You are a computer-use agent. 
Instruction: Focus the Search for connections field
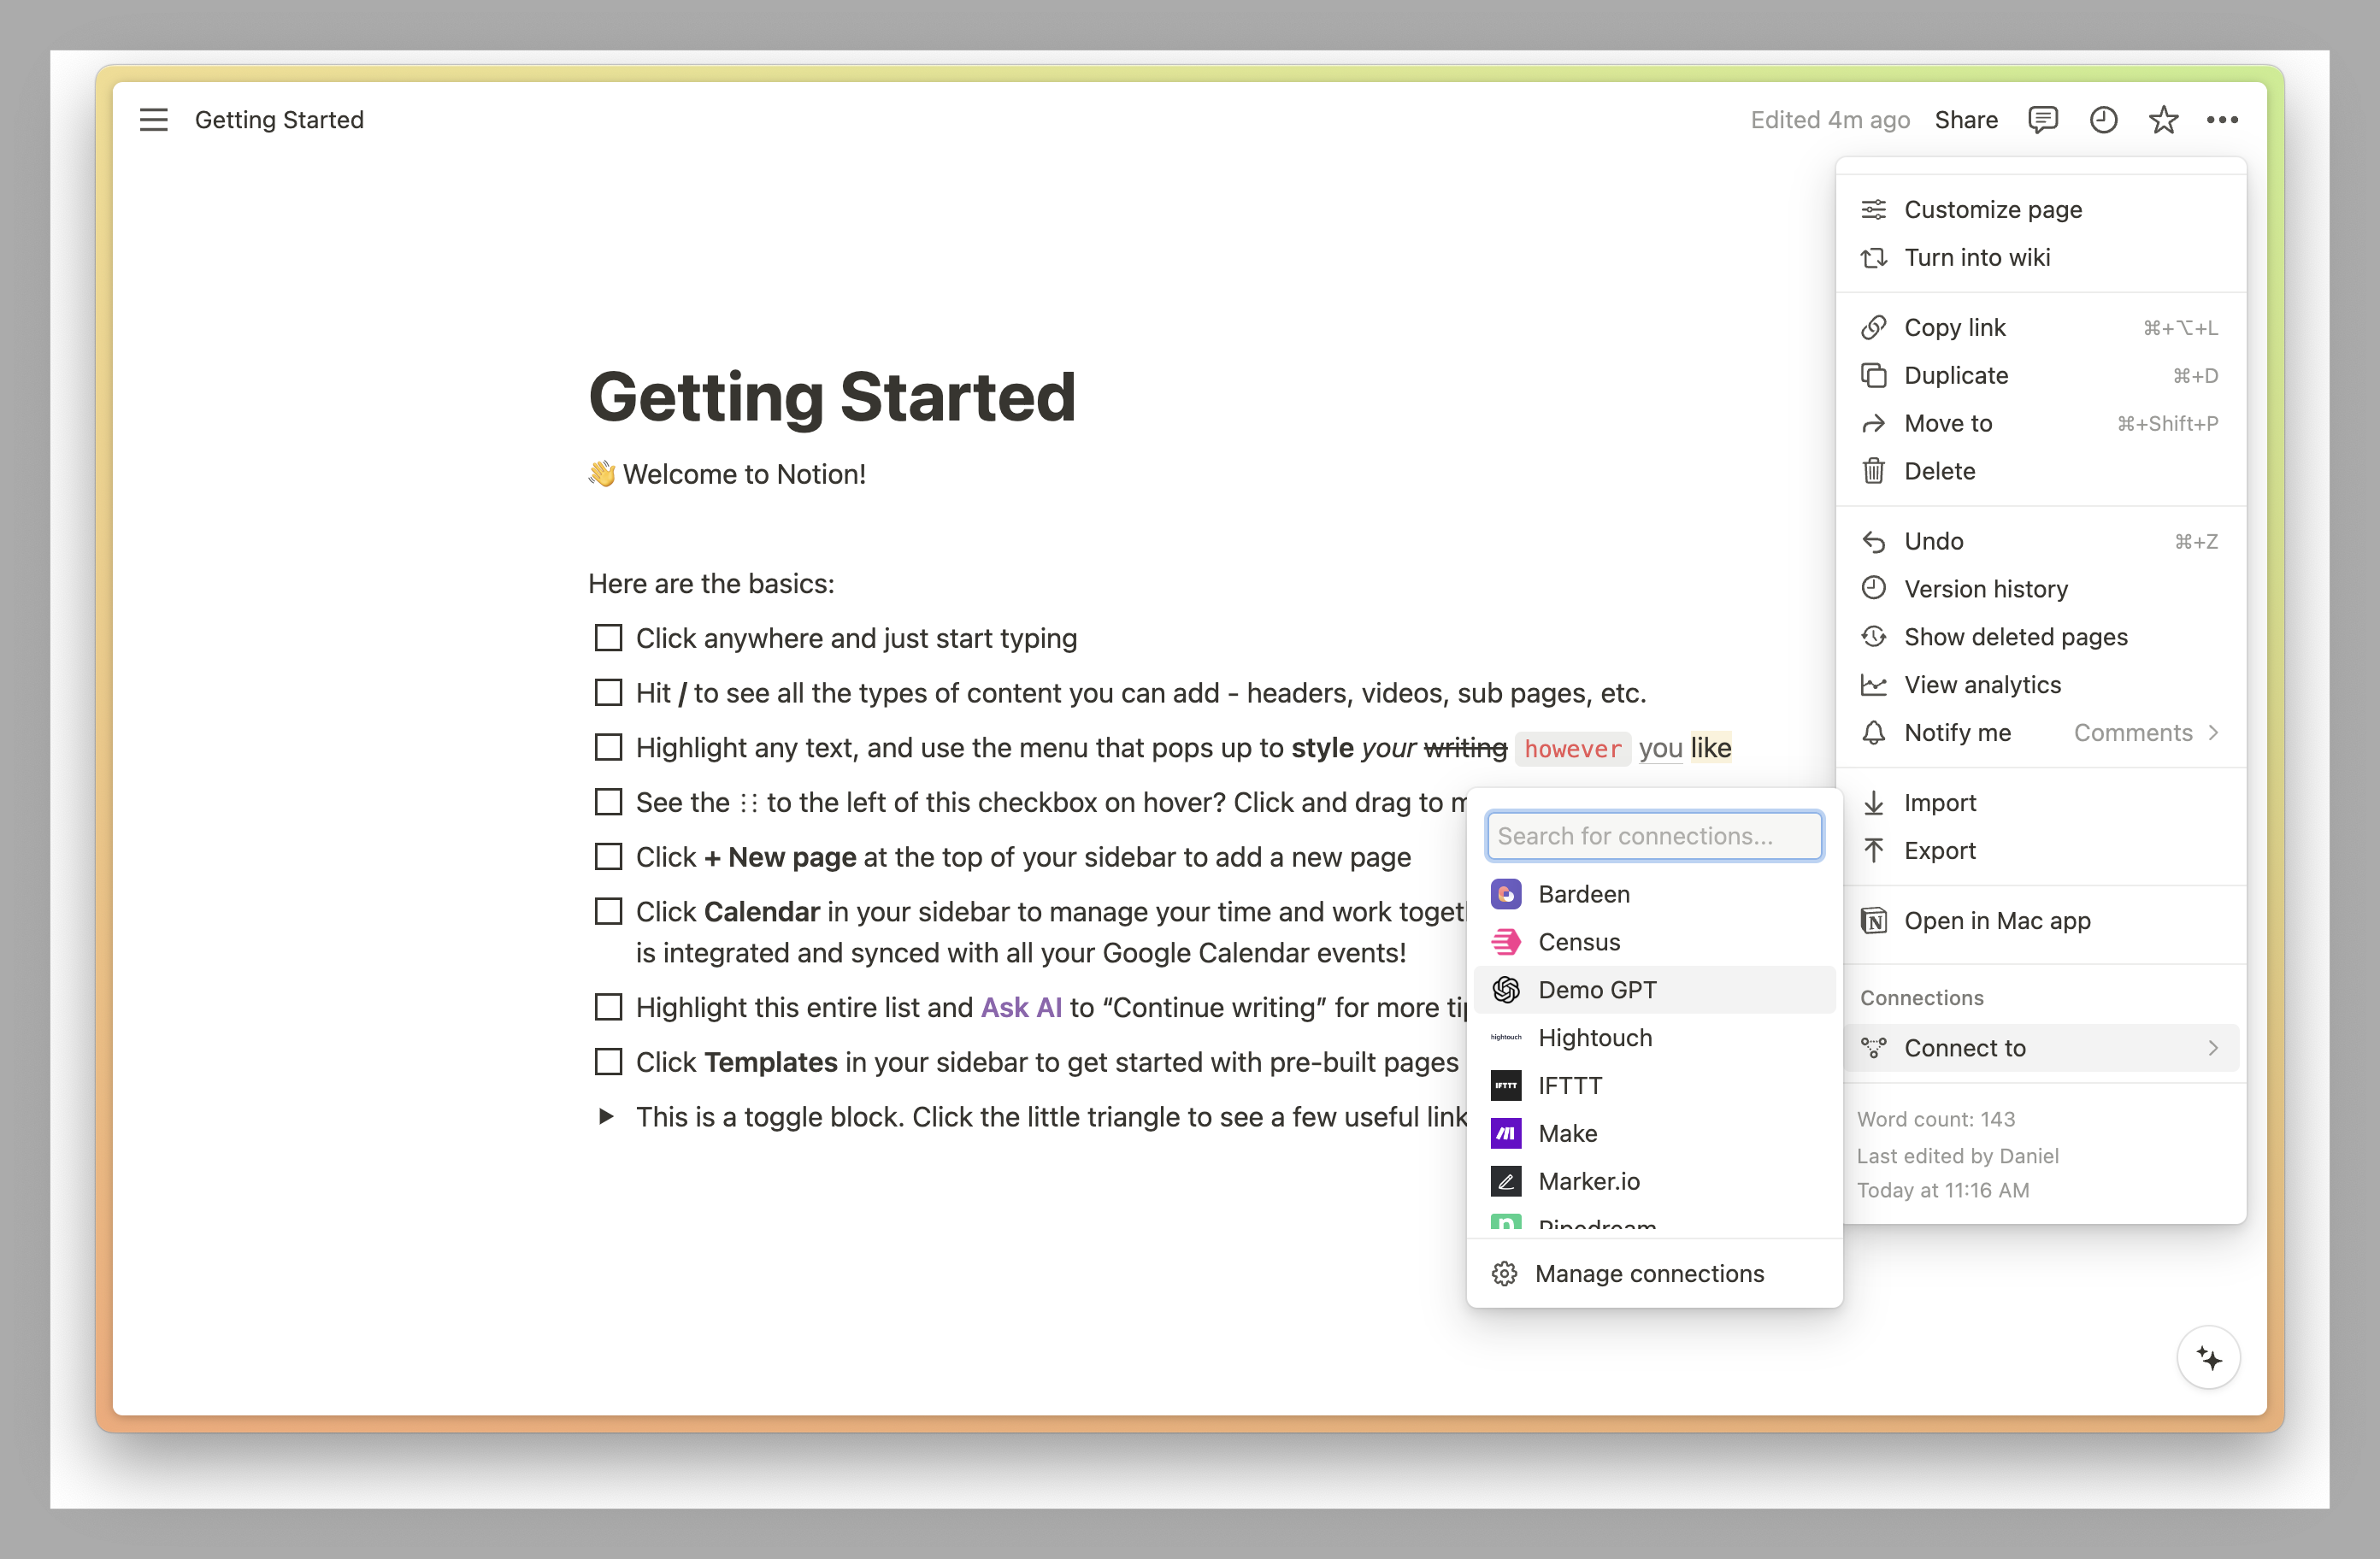(x=1654, y=836)
